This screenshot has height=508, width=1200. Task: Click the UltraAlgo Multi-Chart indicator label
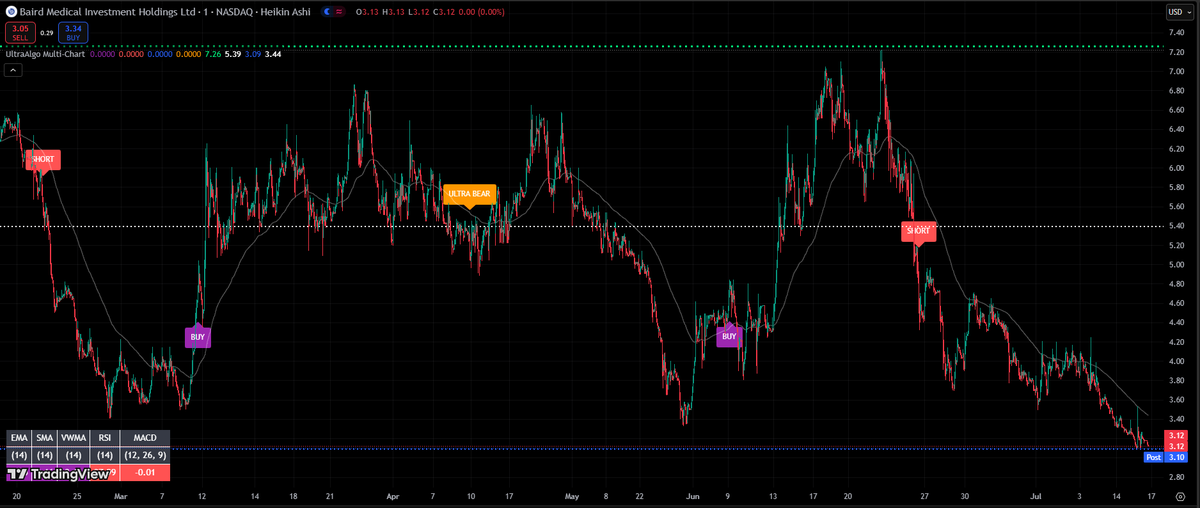pos(44,54)
